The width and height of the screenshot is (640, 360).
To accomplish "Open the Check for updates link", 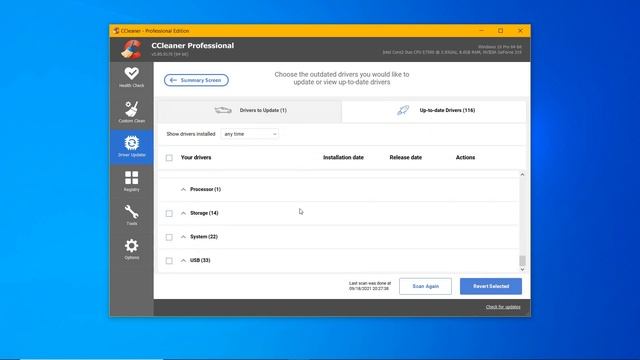I will [x=503, y=307].
